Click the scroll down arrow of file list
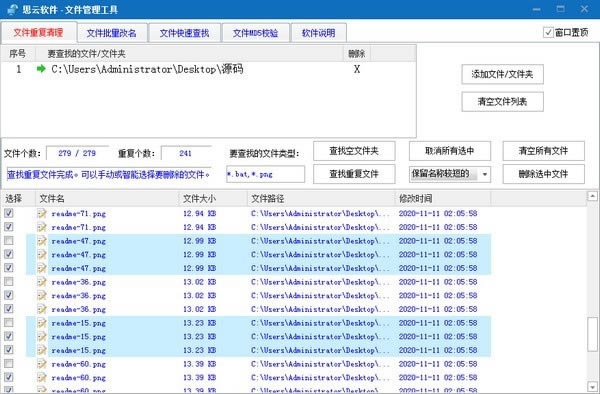The width and height of the screenshot is (600, 394). (x=592, y=386)
